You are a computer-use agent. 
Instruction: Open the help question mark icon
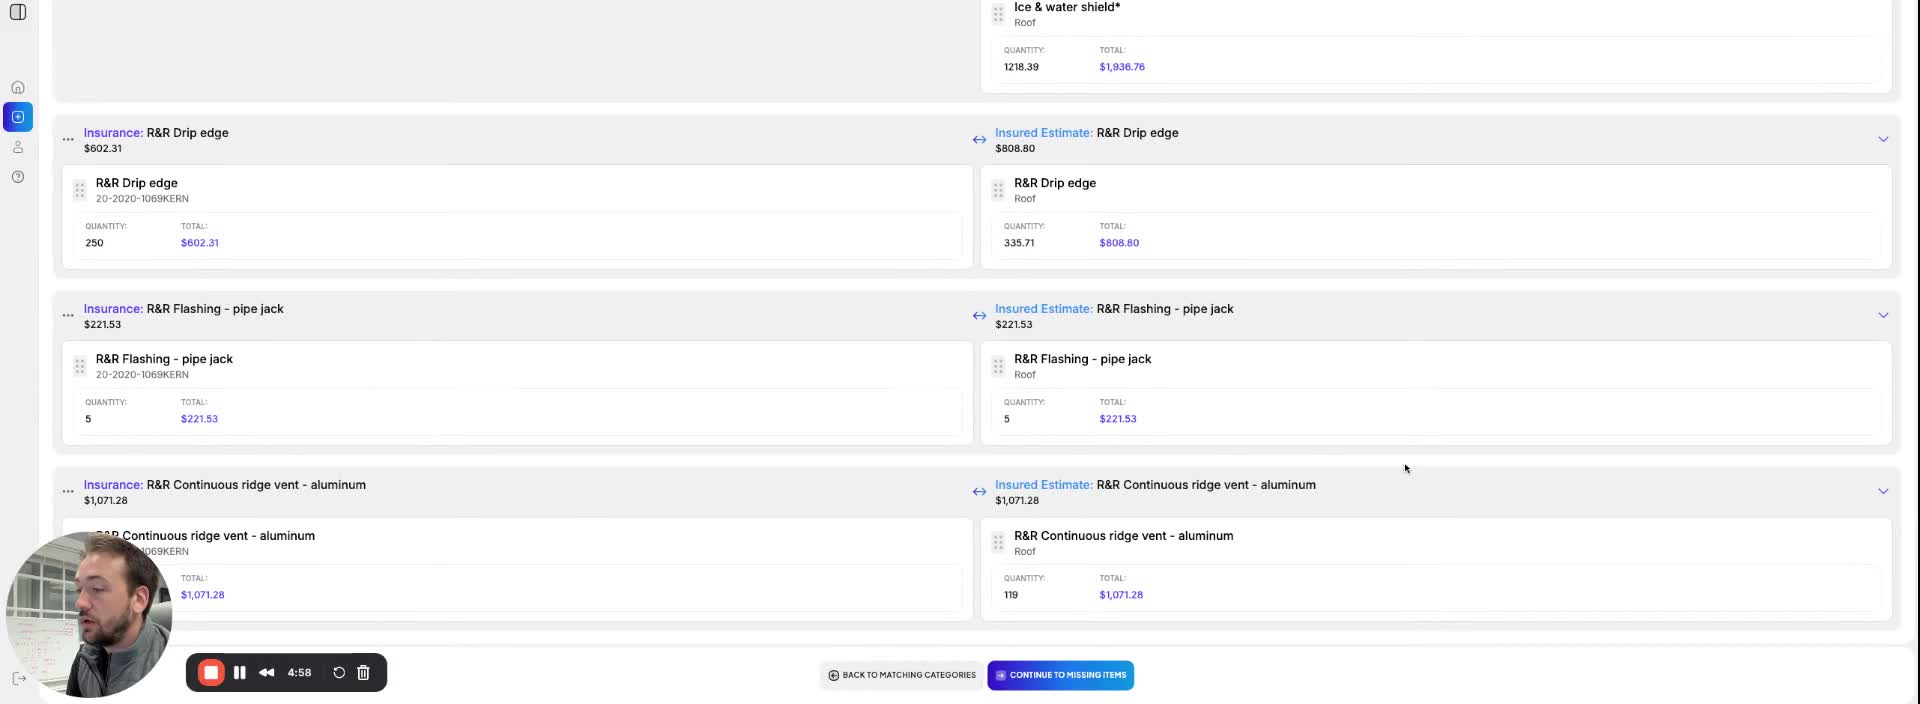[x=18, y=177]
